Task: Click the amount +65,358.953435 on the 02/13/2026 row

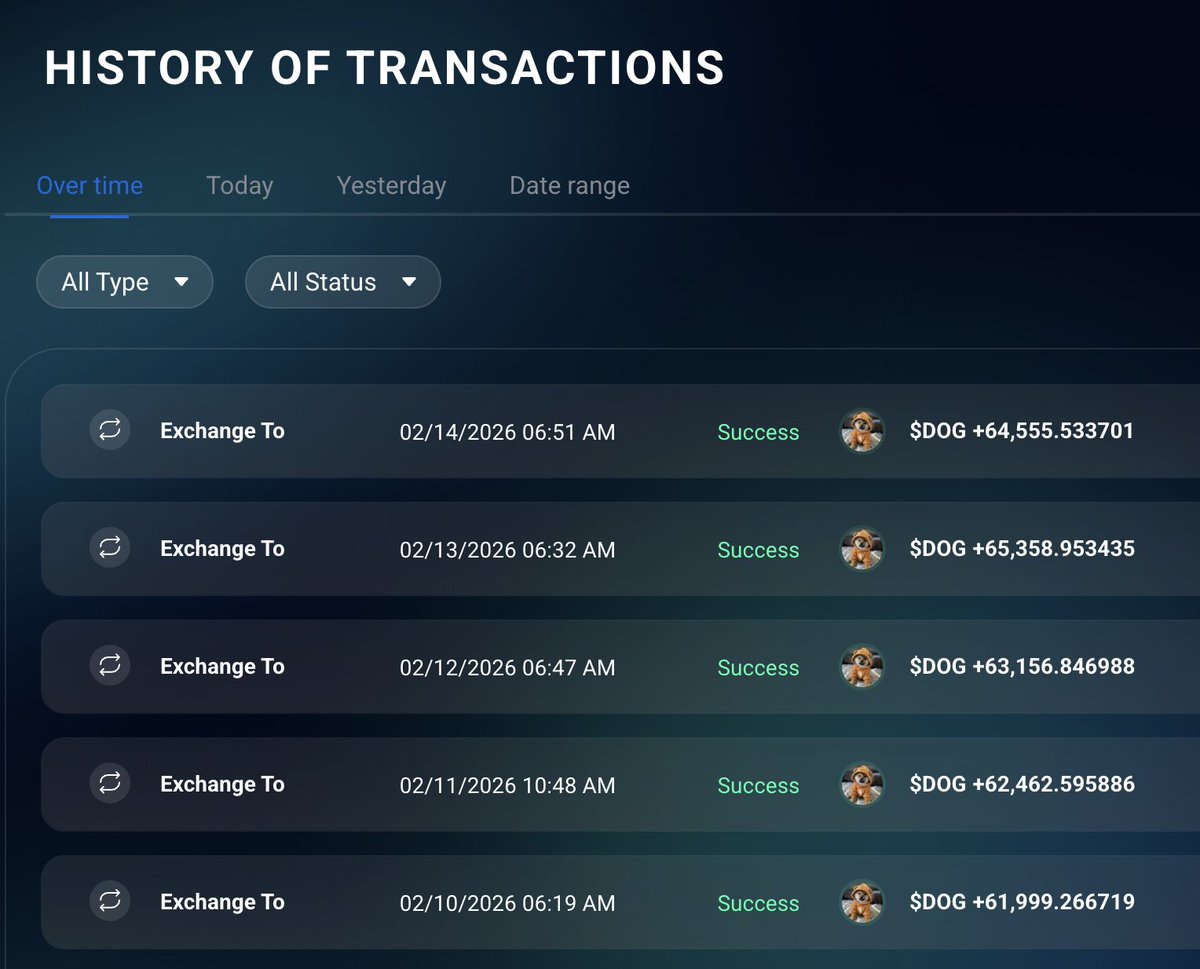Action: click(1023, 549)
